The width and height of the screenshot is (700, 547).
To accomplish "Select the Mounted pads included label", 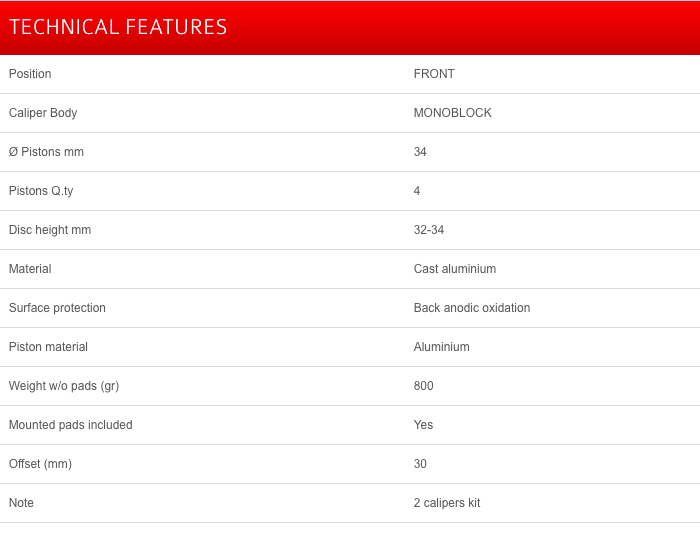I will click(x=71, y=425).
